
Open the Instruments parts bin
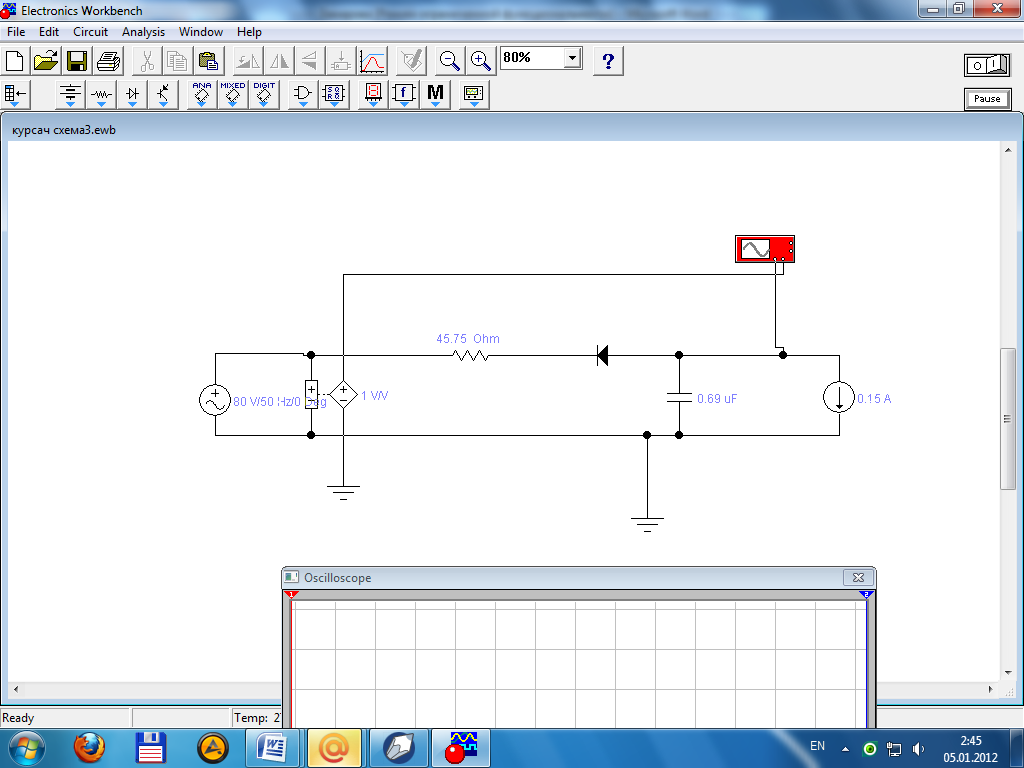(x=474, y=95)
